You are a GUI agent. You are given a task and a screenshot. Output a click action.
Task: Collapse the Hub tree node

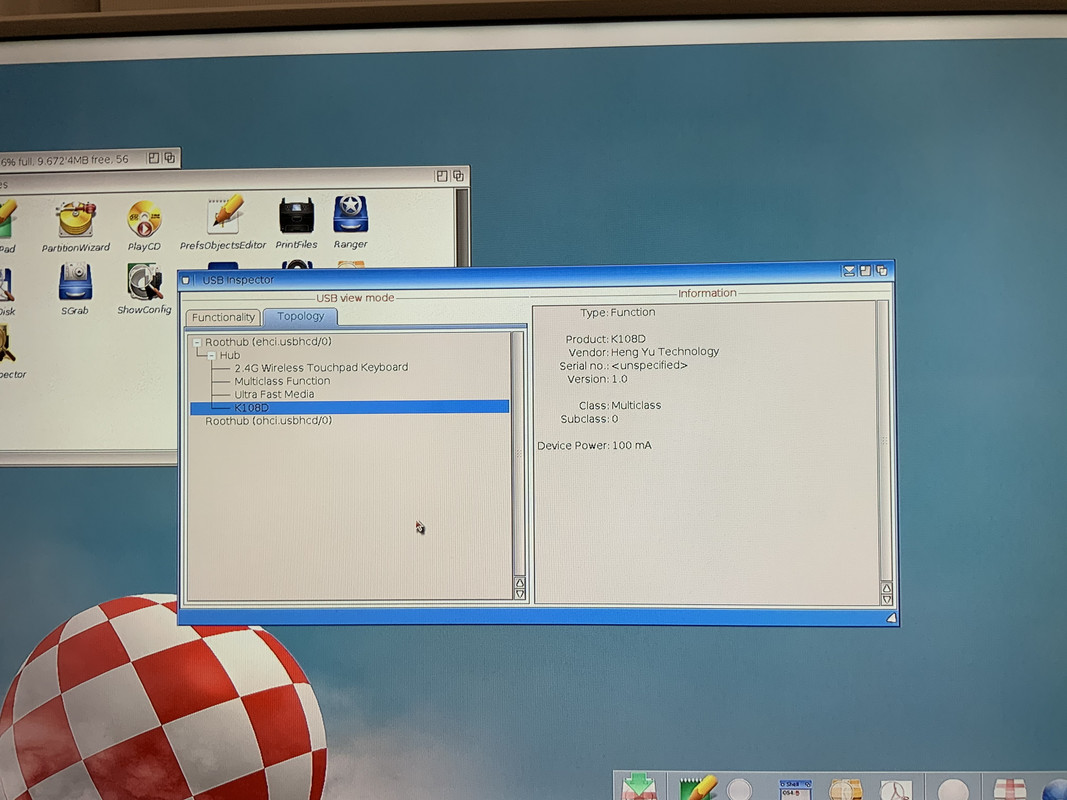(211, 355)
